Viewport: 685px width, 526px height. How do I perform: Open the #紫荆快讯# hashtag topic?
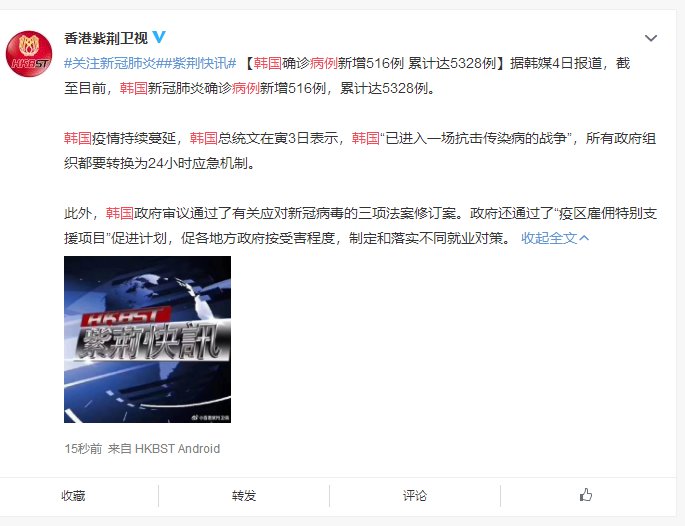click(197, 63)
